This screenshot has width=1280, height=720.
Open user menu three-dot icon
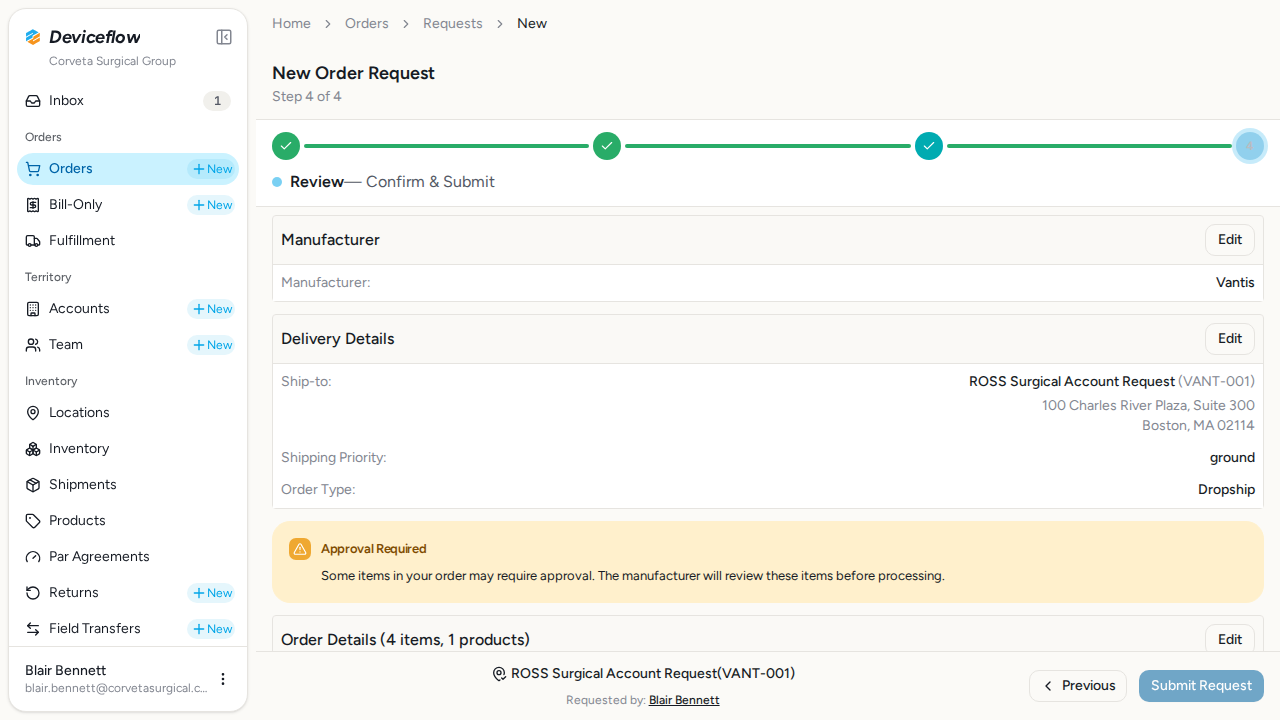click(x=223, y=679)
